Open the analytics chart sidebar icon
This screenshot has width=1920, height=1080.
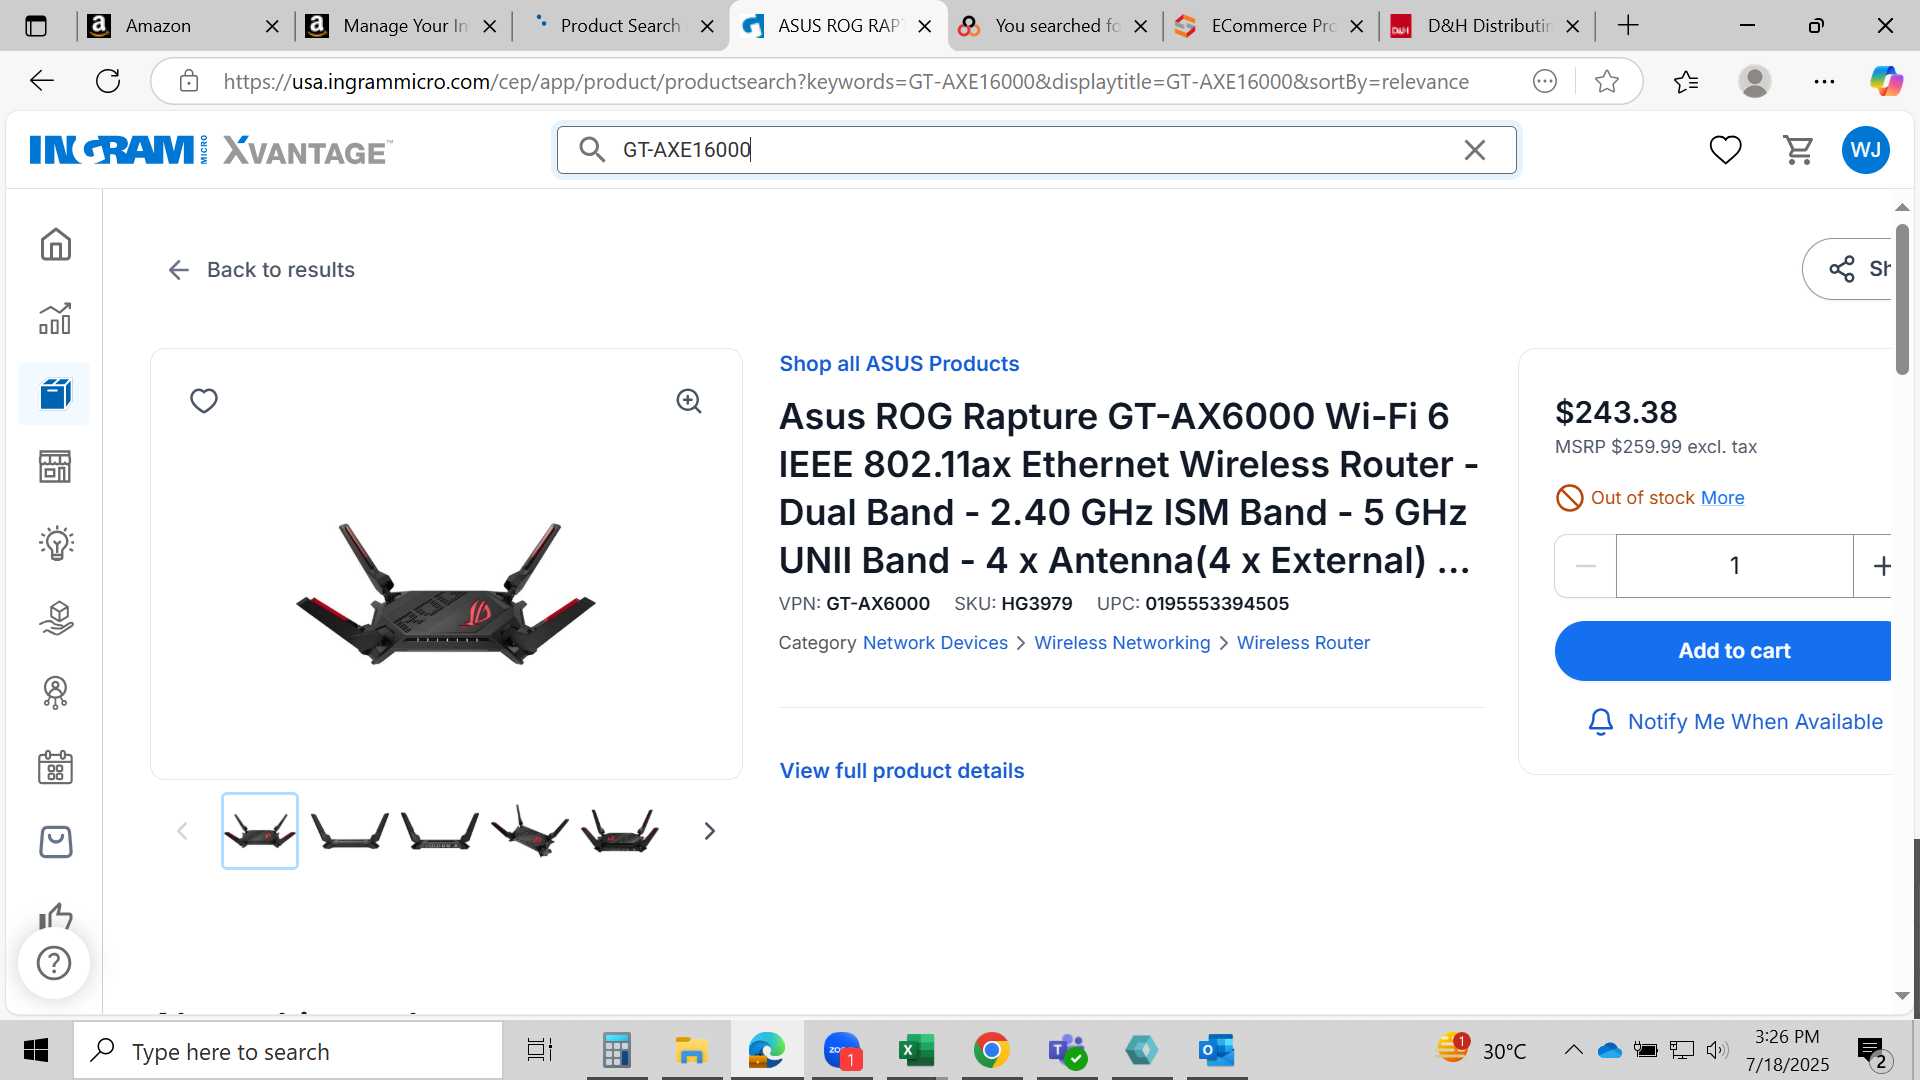(56, 318)
